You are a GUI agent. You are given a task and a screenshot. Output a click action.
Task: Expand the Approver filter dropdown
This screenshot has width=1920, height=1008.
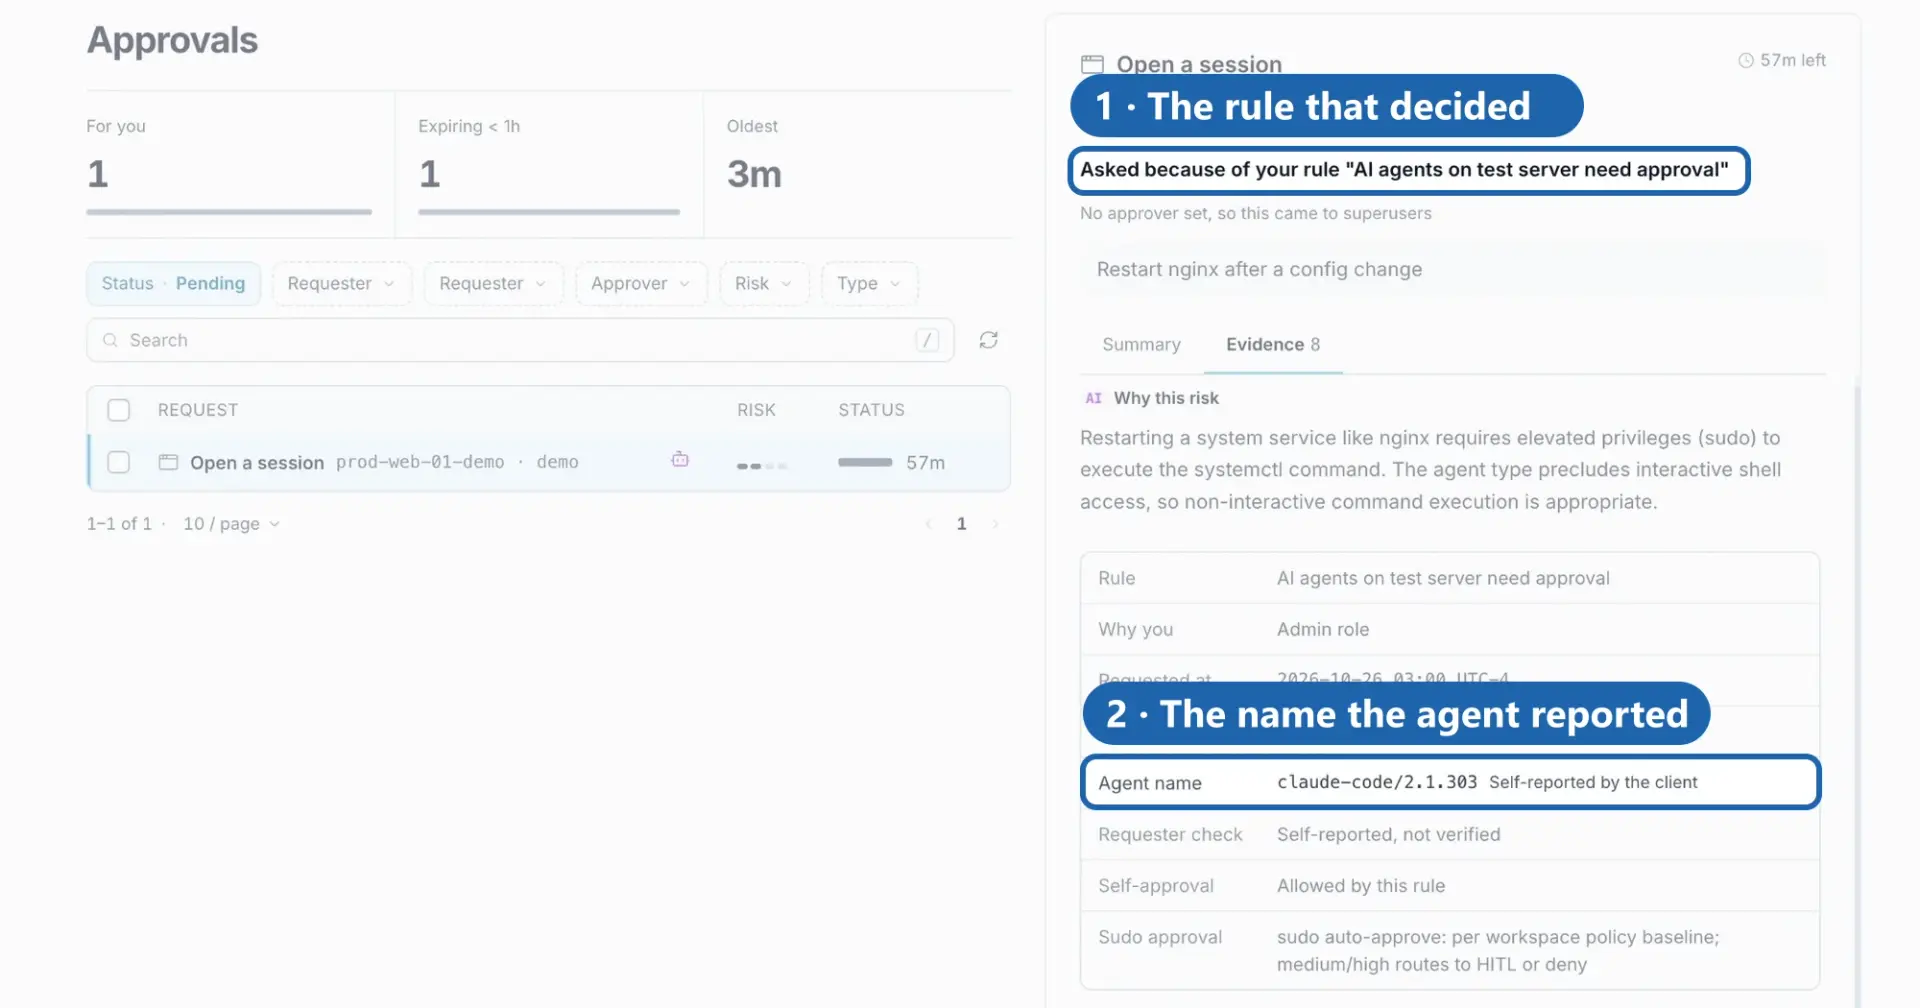click(641, 283)
